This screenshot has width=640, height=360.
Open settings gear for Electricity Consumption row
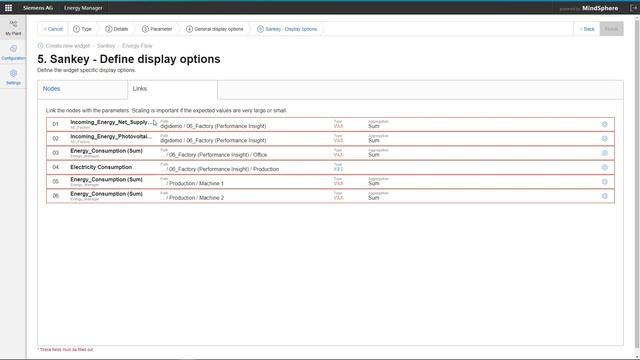pyautogui.click(x=604, y=167)
